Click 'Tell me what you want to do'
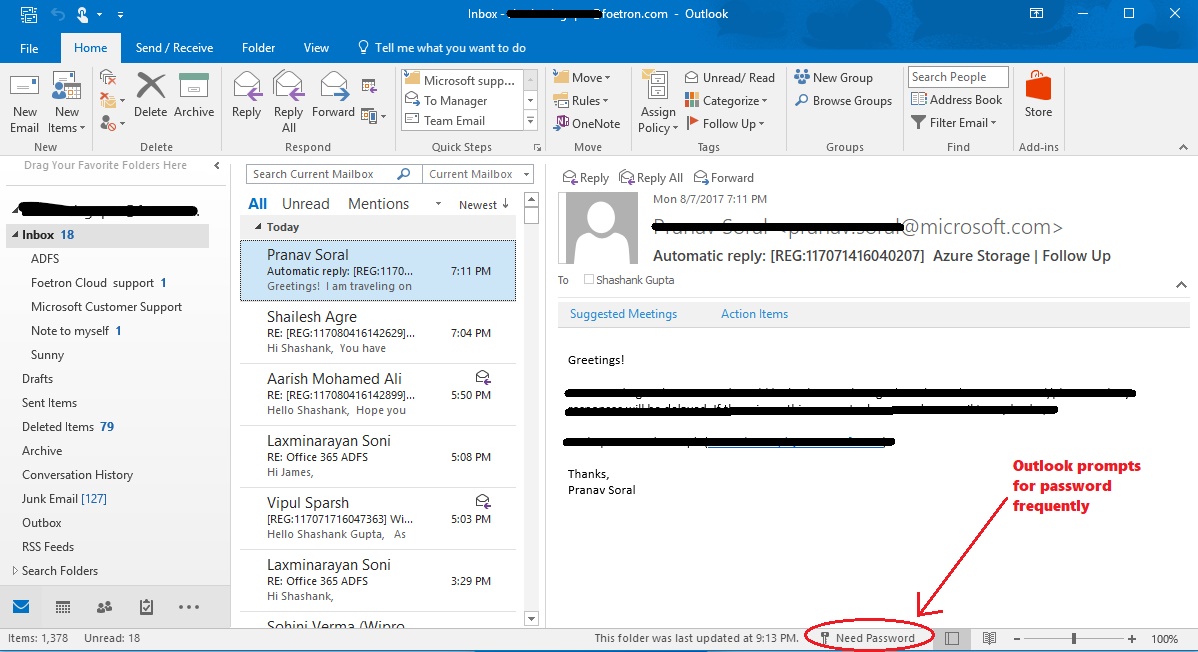 [442, 47]
